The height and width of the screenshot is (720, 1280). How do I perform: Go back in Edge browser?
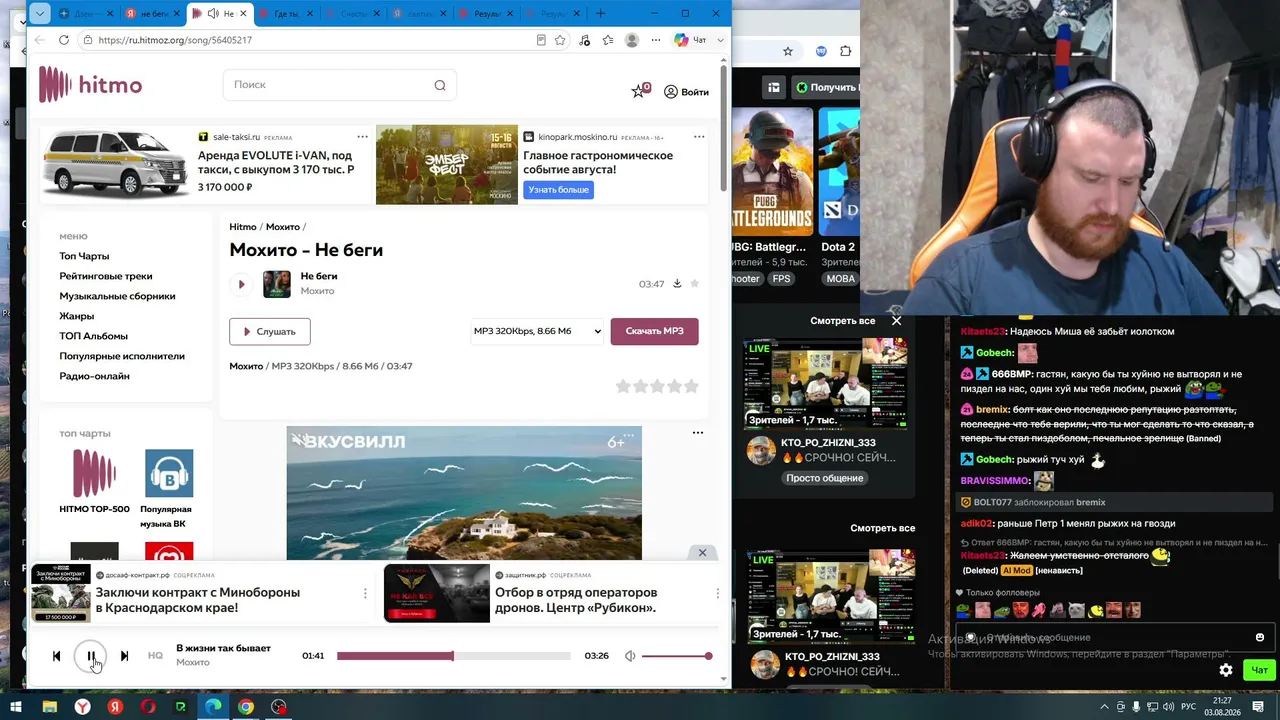[40, 40]
